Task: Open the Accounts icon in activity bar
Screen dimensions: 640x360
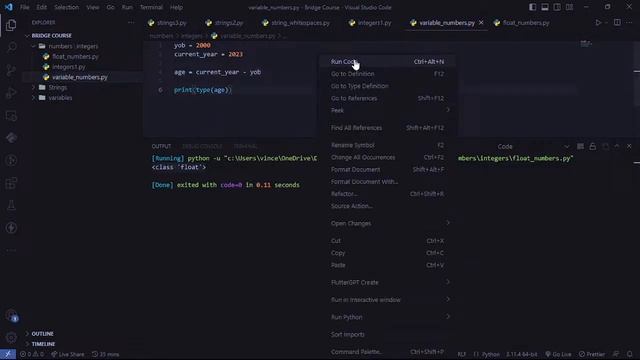Action: (x=11, y=315)
